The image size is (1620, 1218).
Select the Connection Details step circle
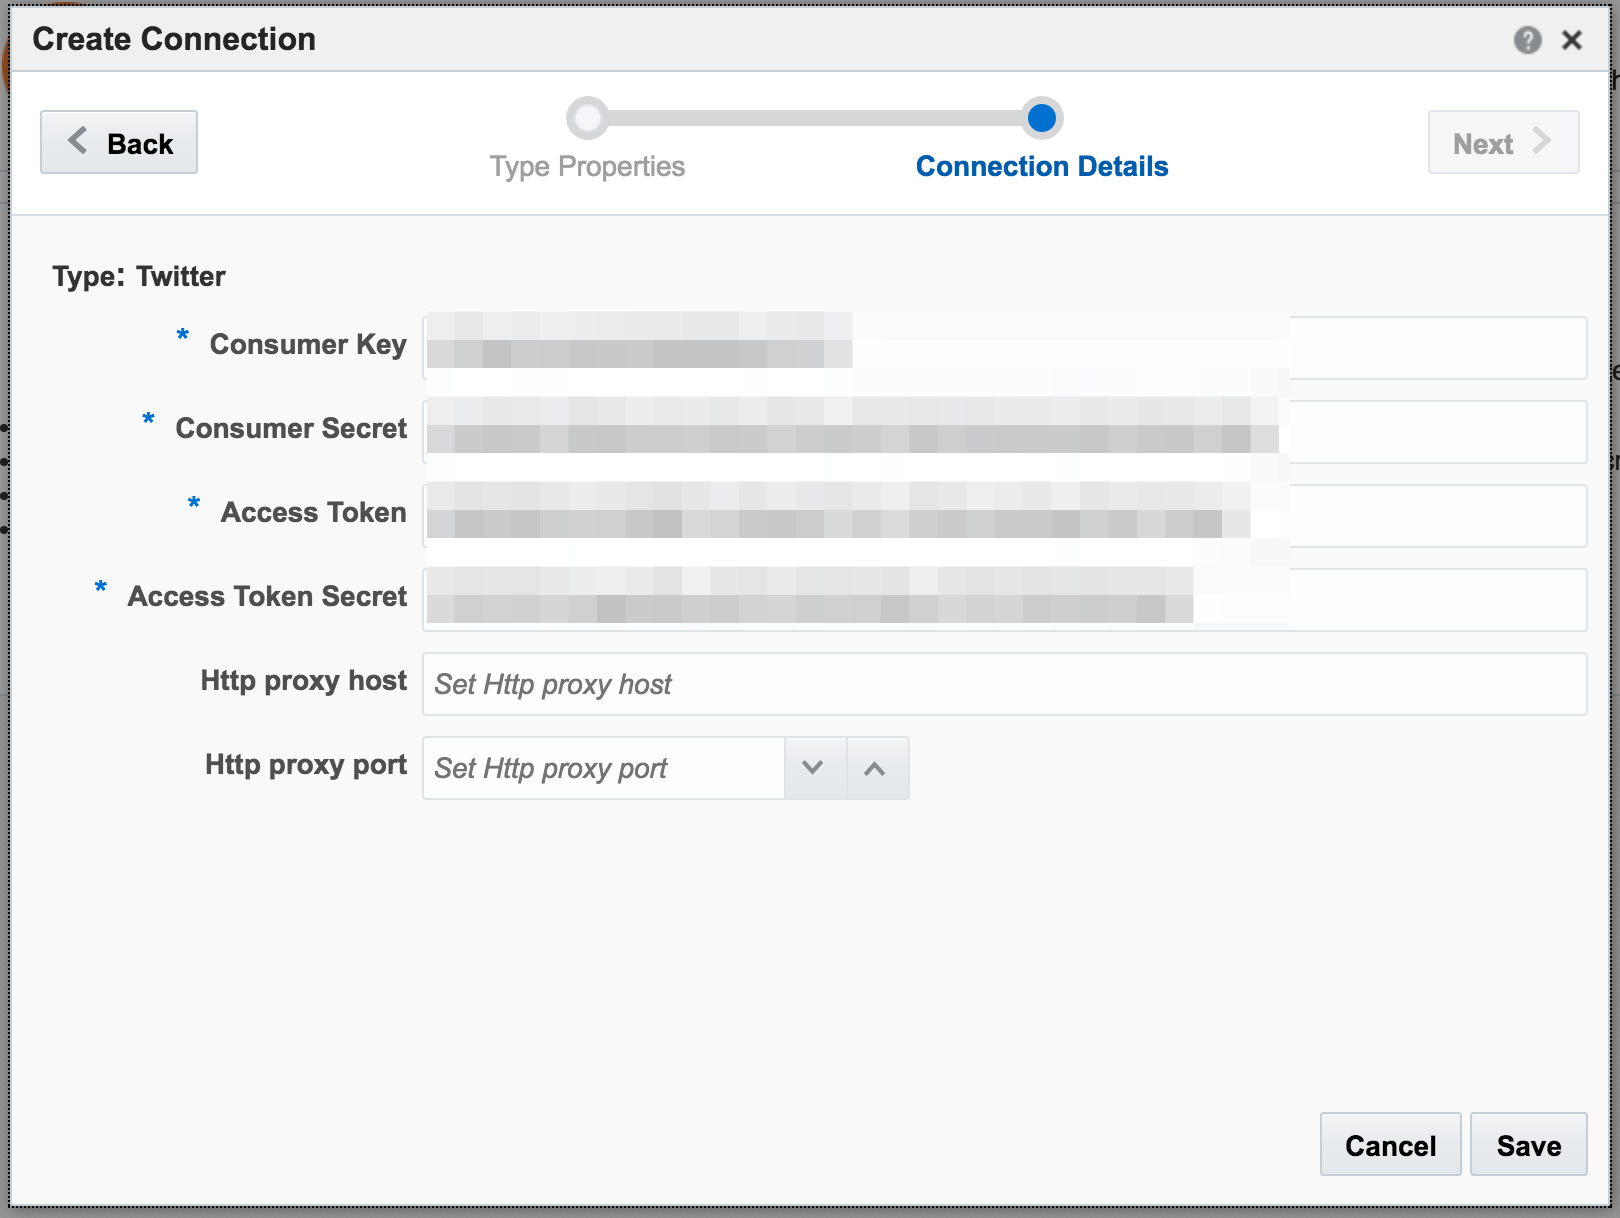[1041, 118]
